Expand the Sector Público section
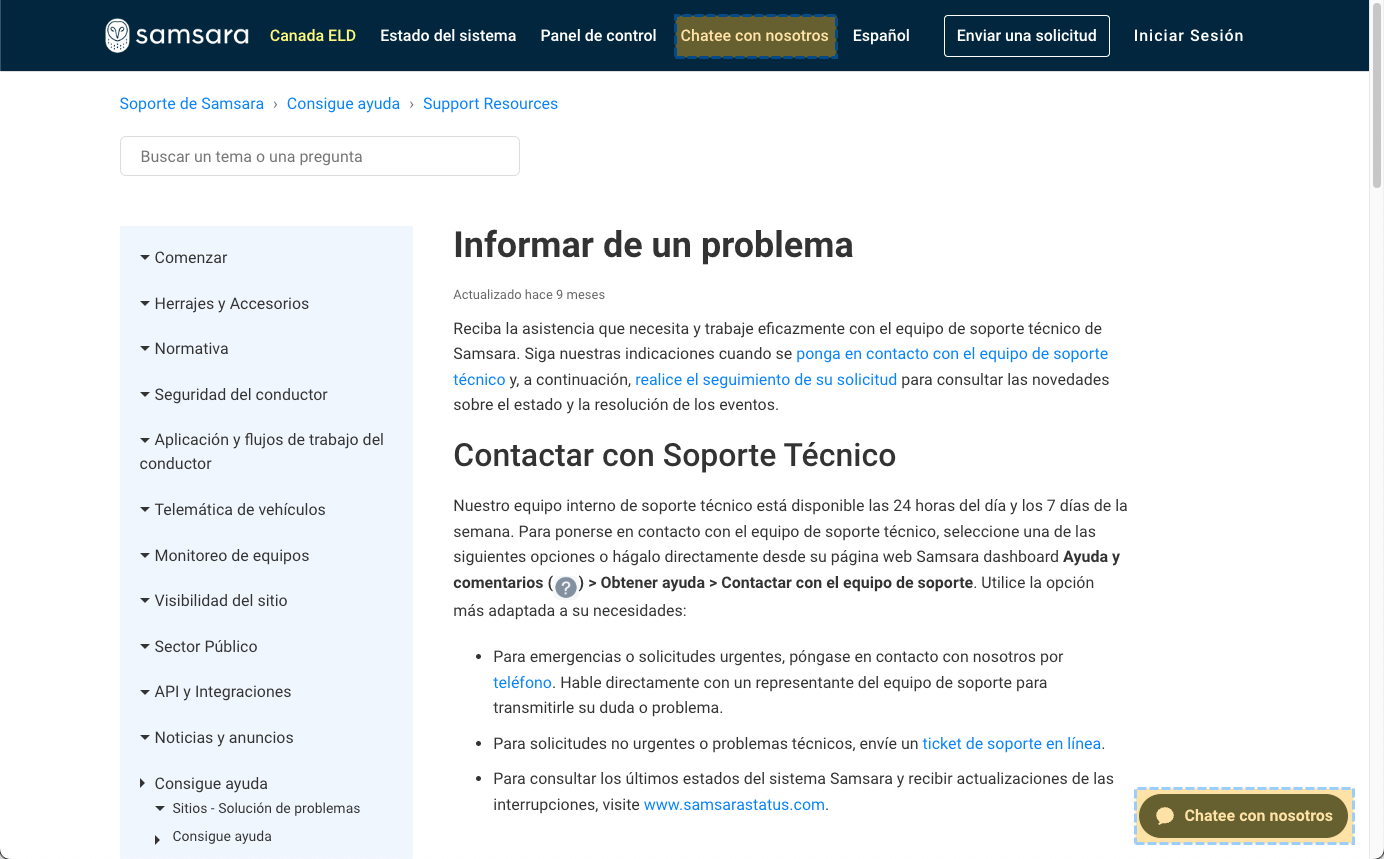The height and width of the screenshot is (859, 1384). [x=198, y=646]
